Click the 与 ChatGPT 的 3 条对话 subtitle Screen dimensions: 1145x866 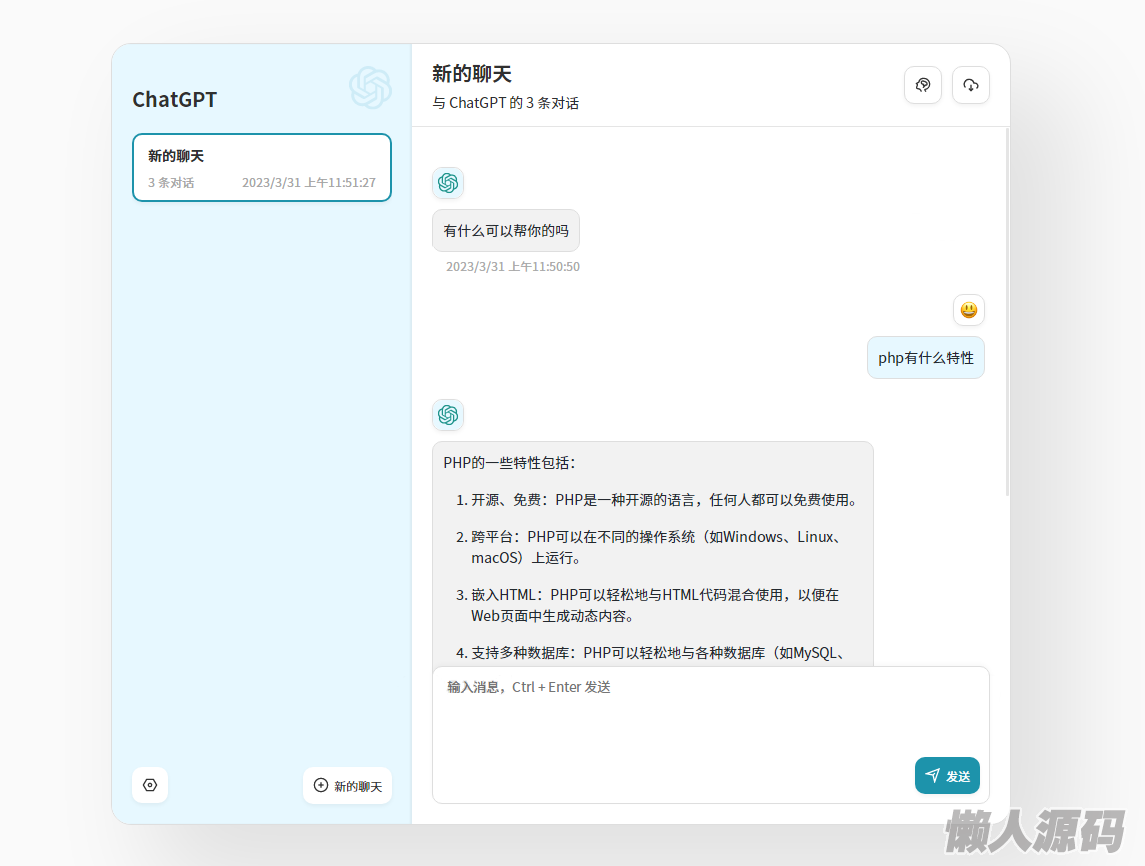(505, 103)
